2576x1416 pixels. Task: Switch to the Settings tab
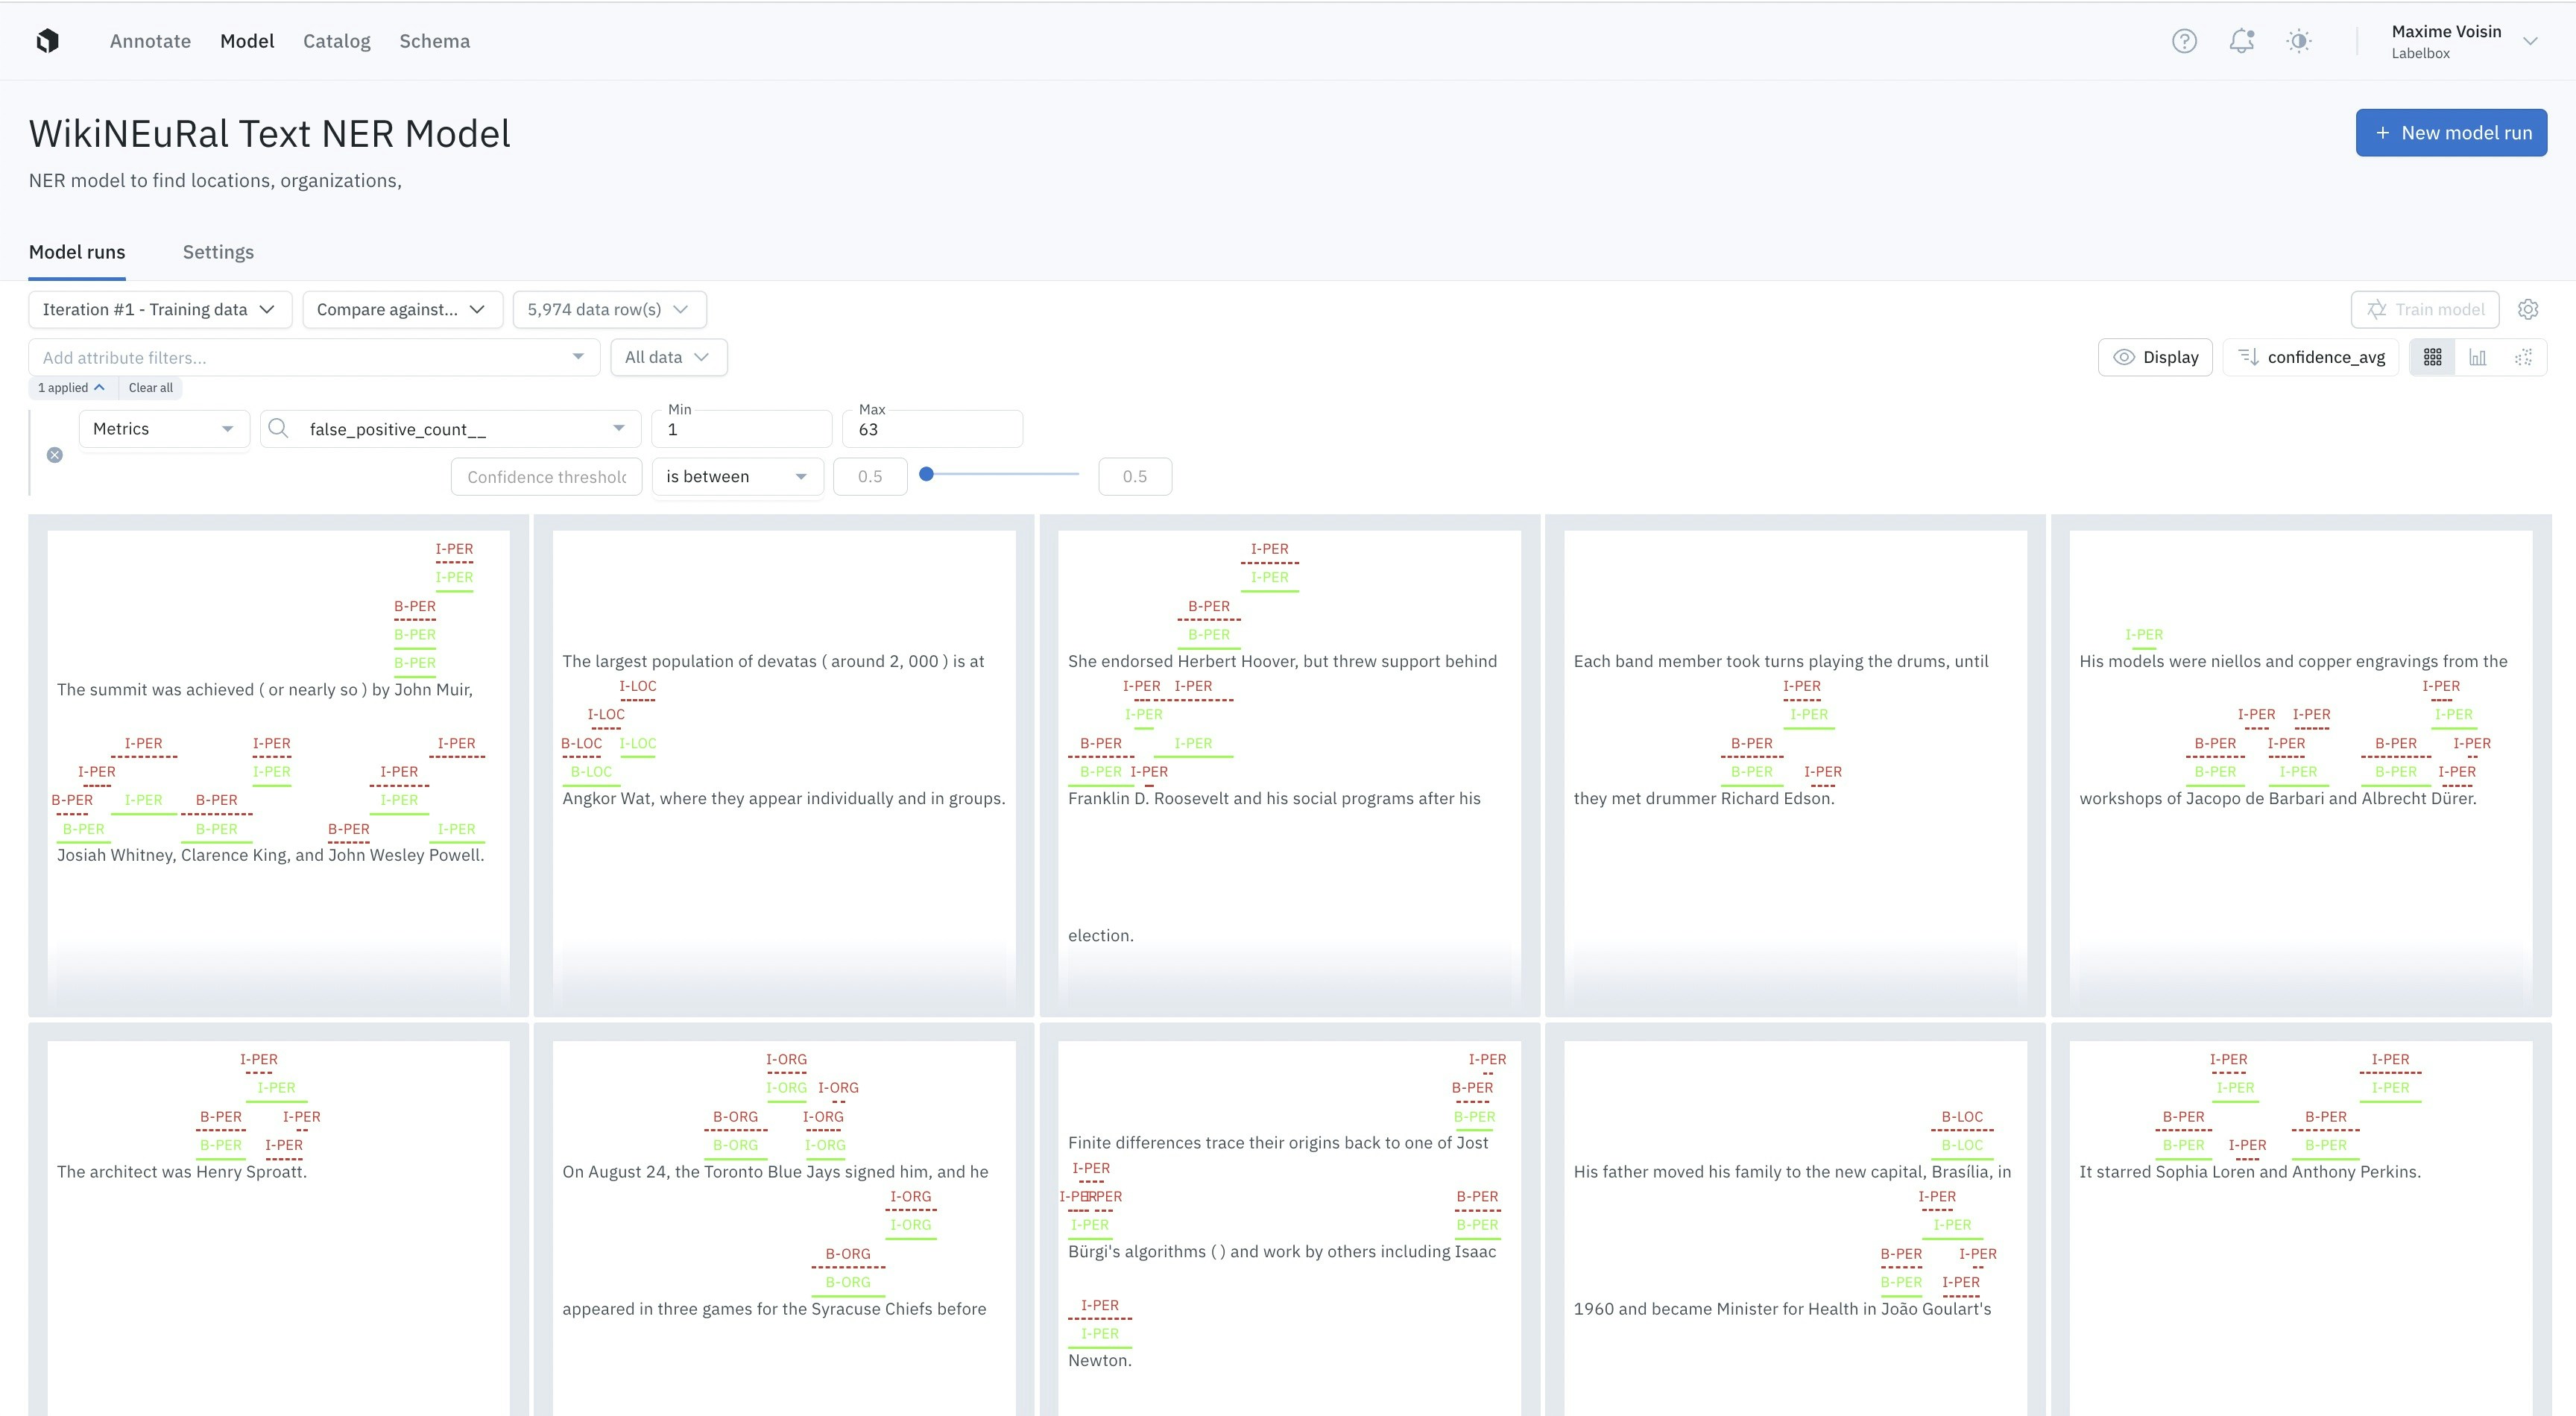pyautogui.click(x=218, y=252)
